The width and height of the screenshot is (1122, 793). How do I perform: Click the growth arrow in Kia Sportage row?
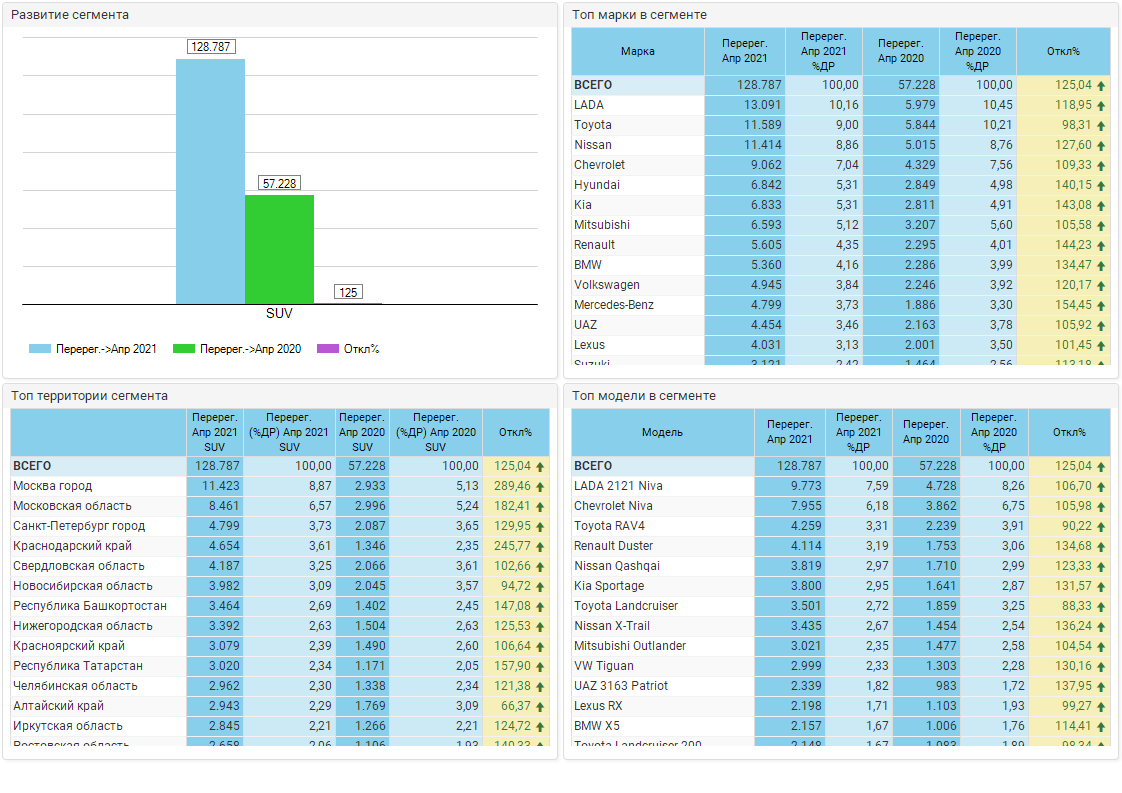pos(1101,586)
